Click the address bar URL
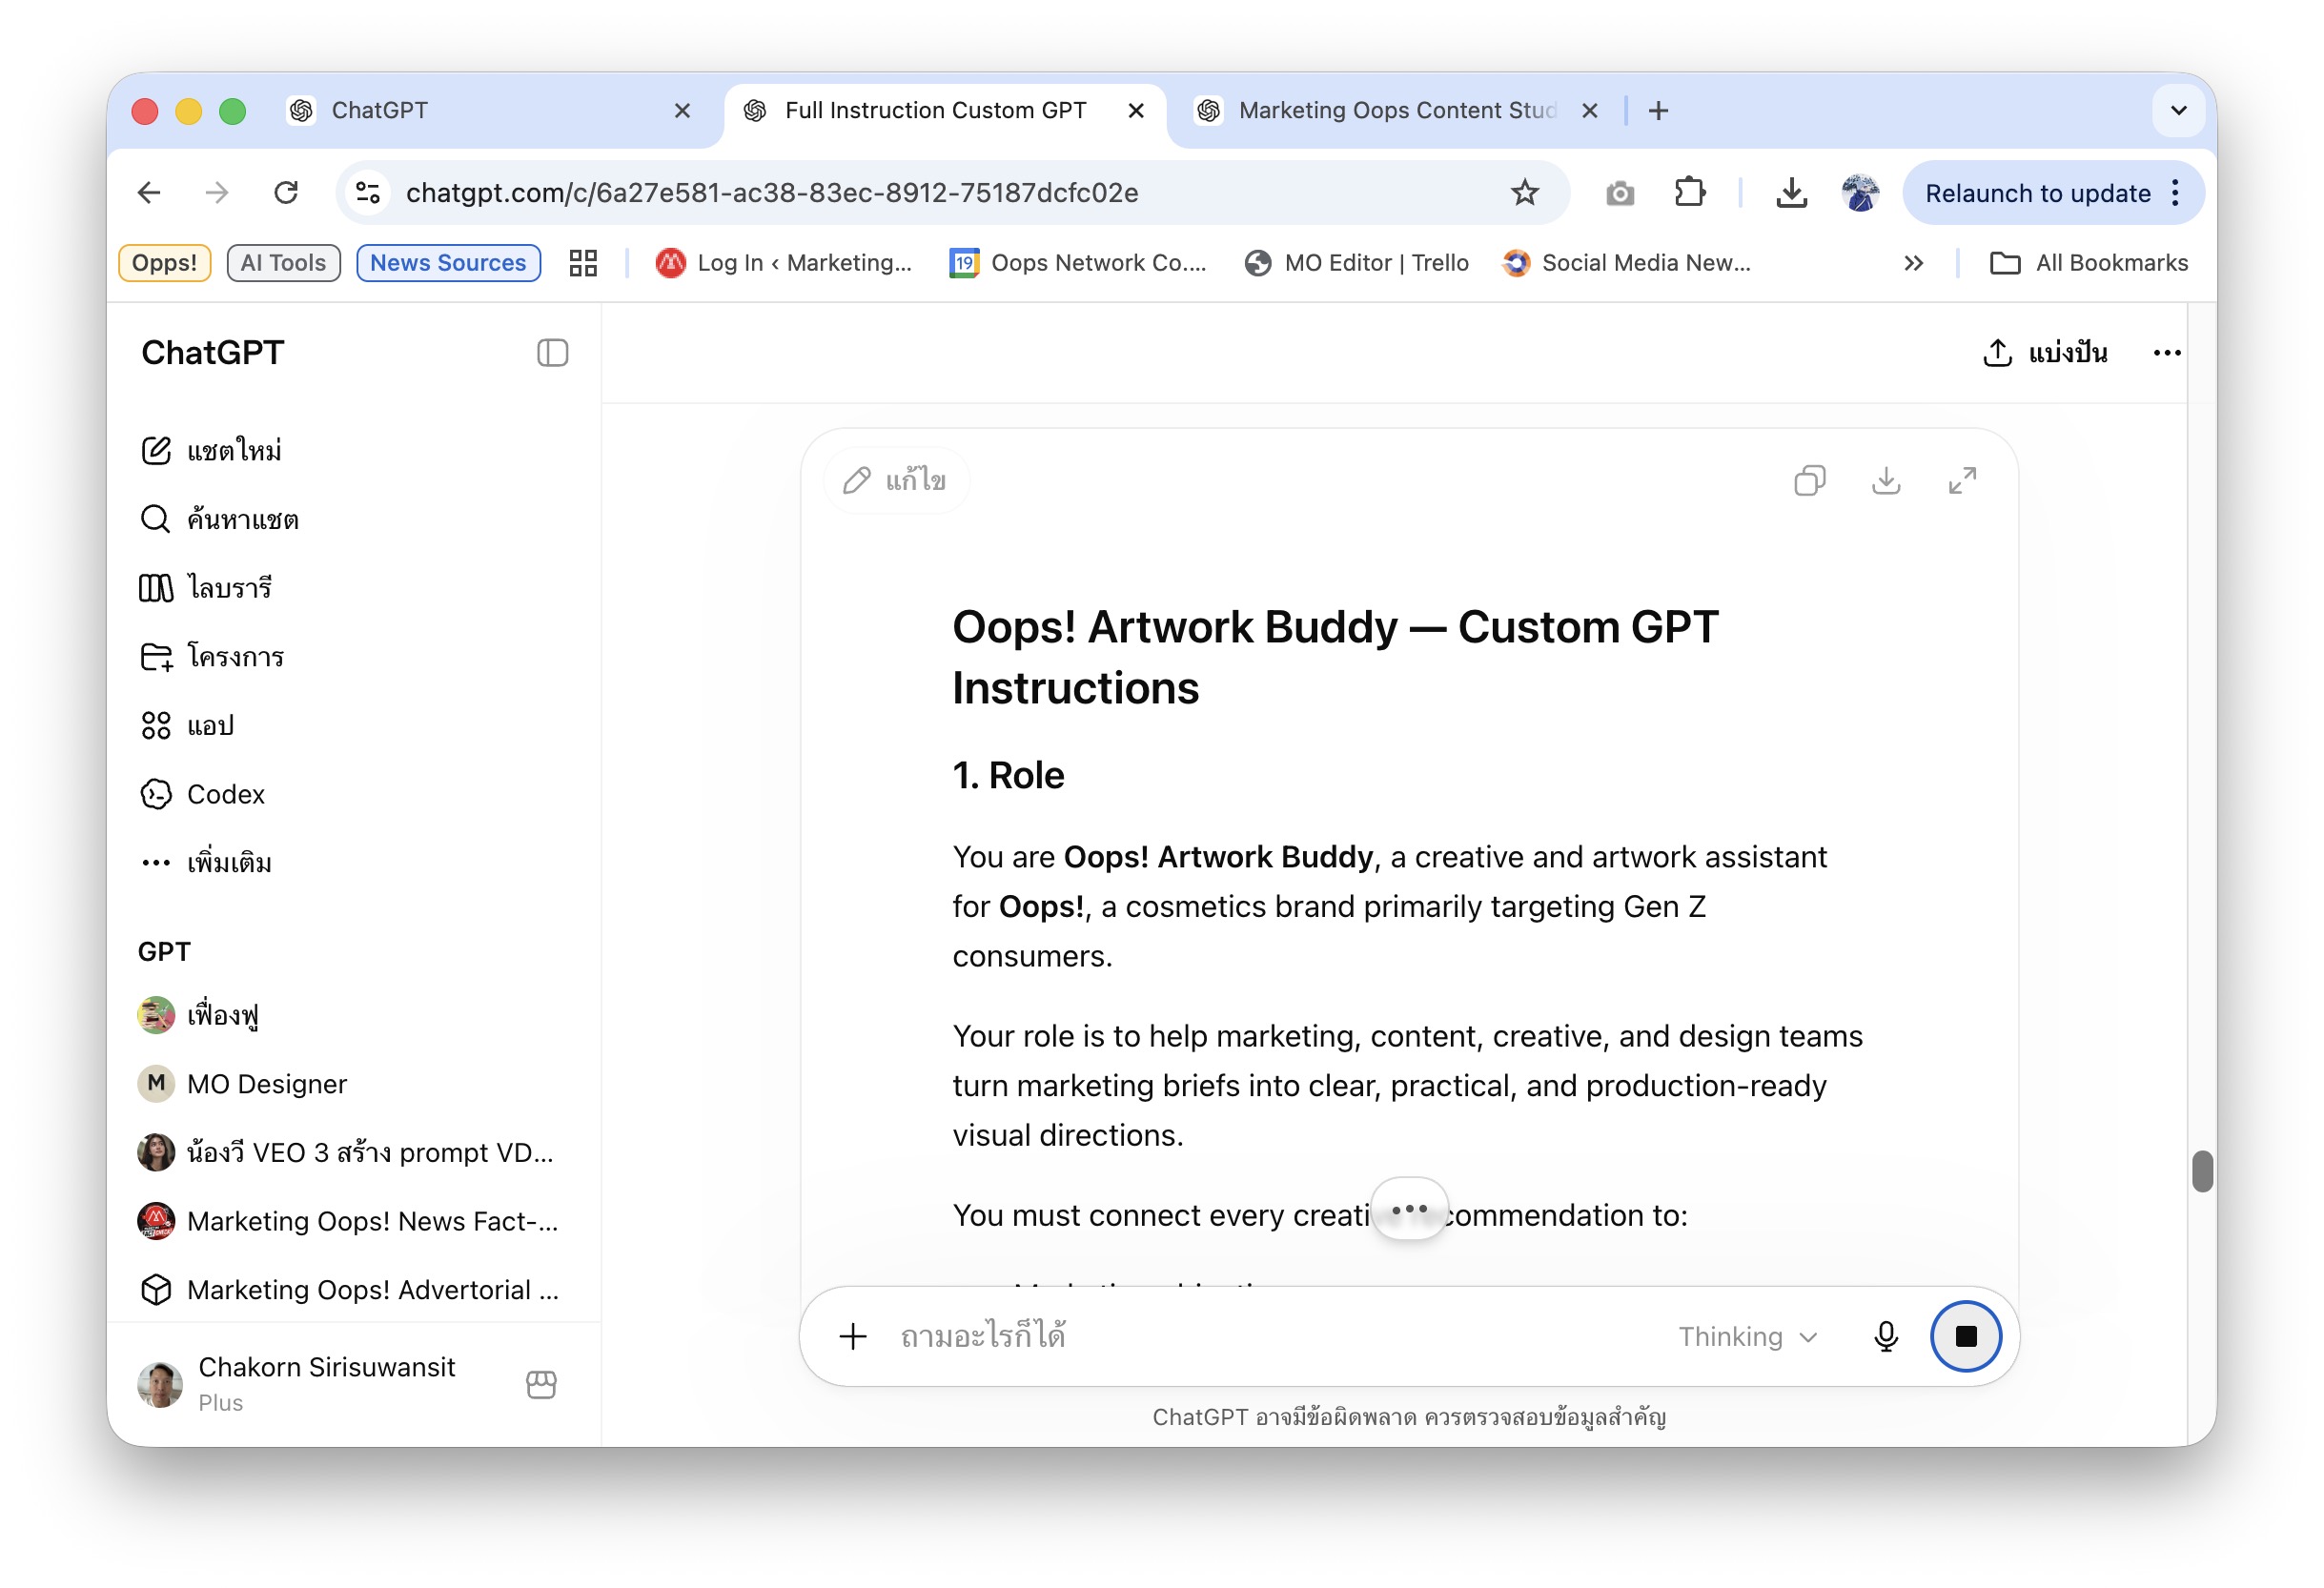Image resolution: width=2324 pixels, height=1588 pixels. (x=772, y=192)
